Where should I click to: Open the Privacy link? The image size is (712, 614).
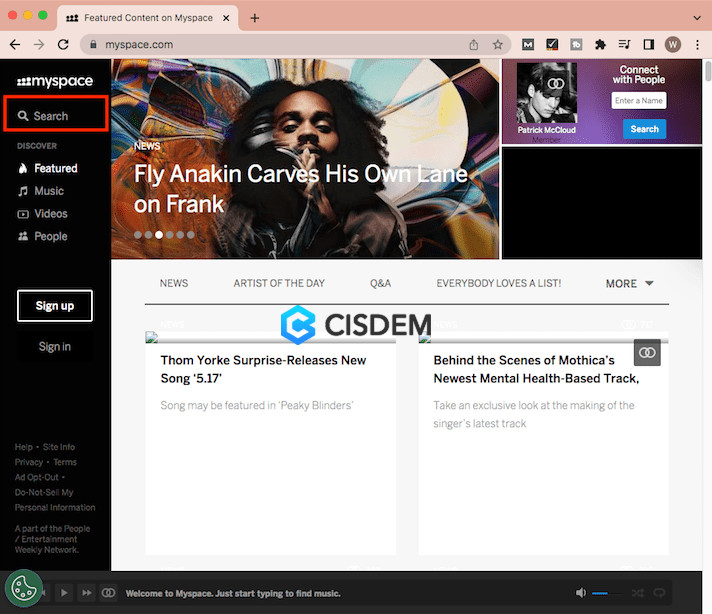point(29,462)
